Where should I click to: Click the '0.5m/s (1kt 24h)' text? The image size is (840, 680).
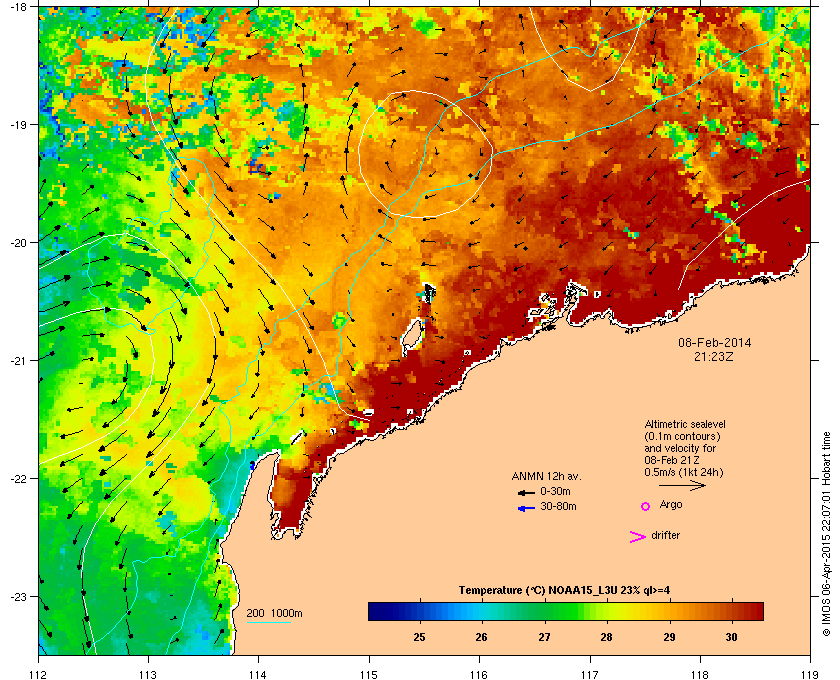click(x=684, y=473)
